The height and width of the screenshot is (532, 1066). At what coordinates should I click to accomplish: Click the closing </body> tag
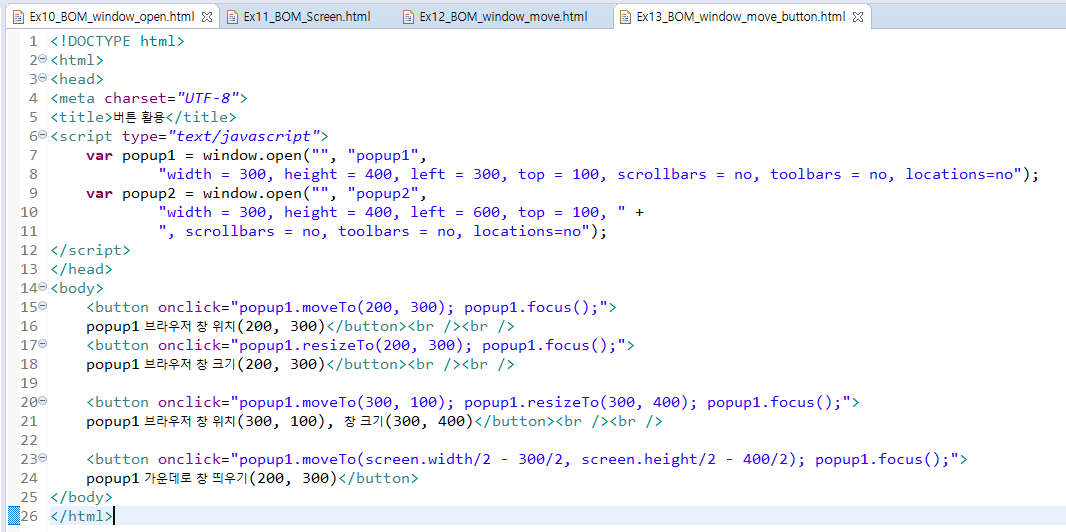click(x=82, y=497)
